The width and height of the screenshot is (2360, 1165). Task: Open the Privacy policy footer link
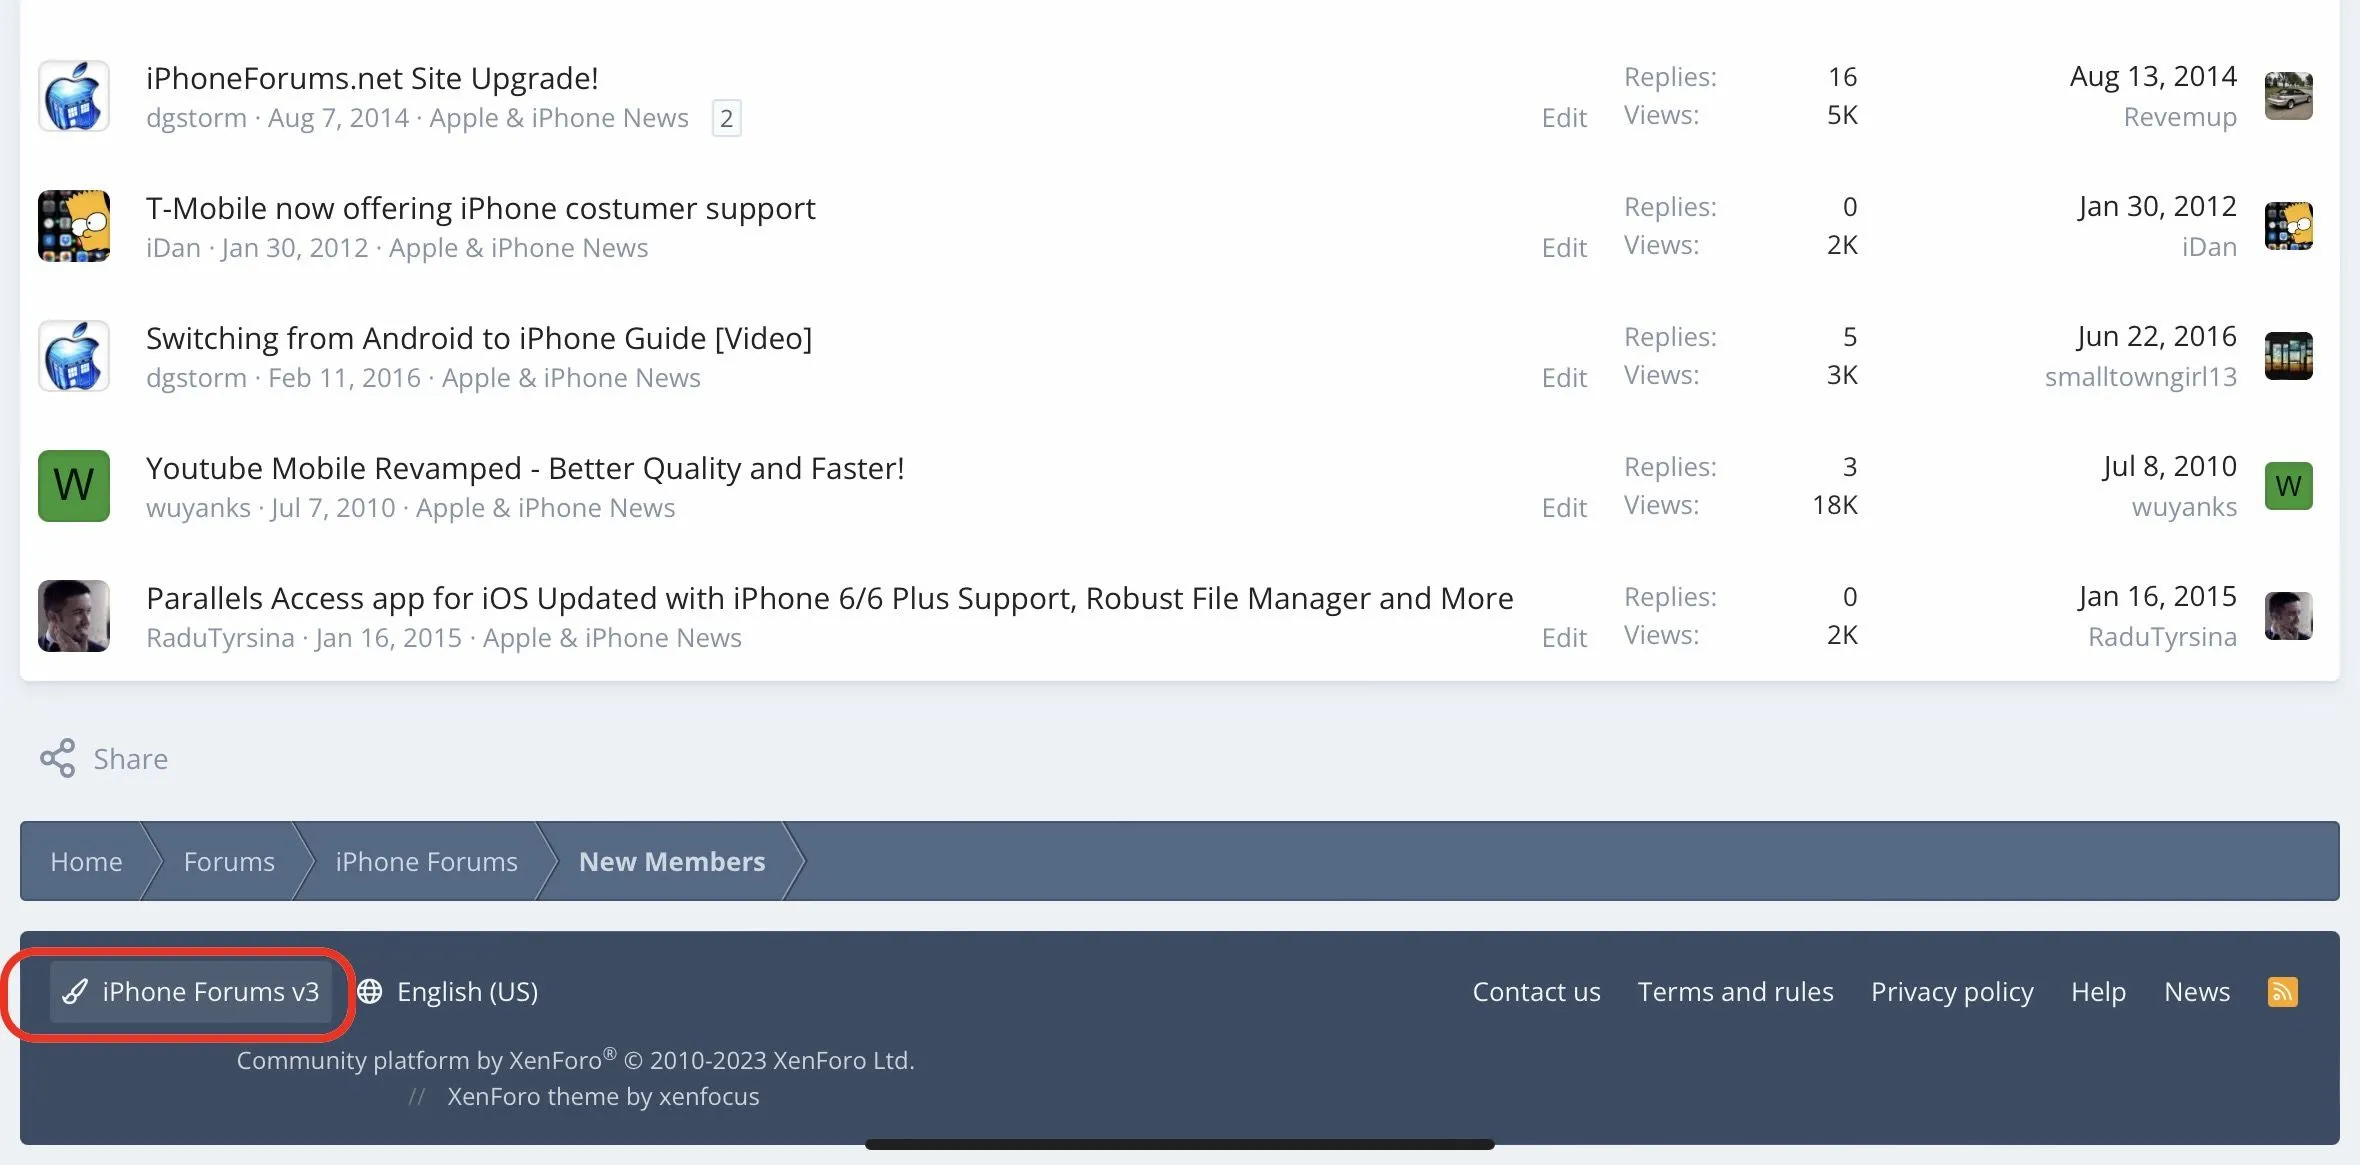pyautogui.click(x=1952, y=992)
